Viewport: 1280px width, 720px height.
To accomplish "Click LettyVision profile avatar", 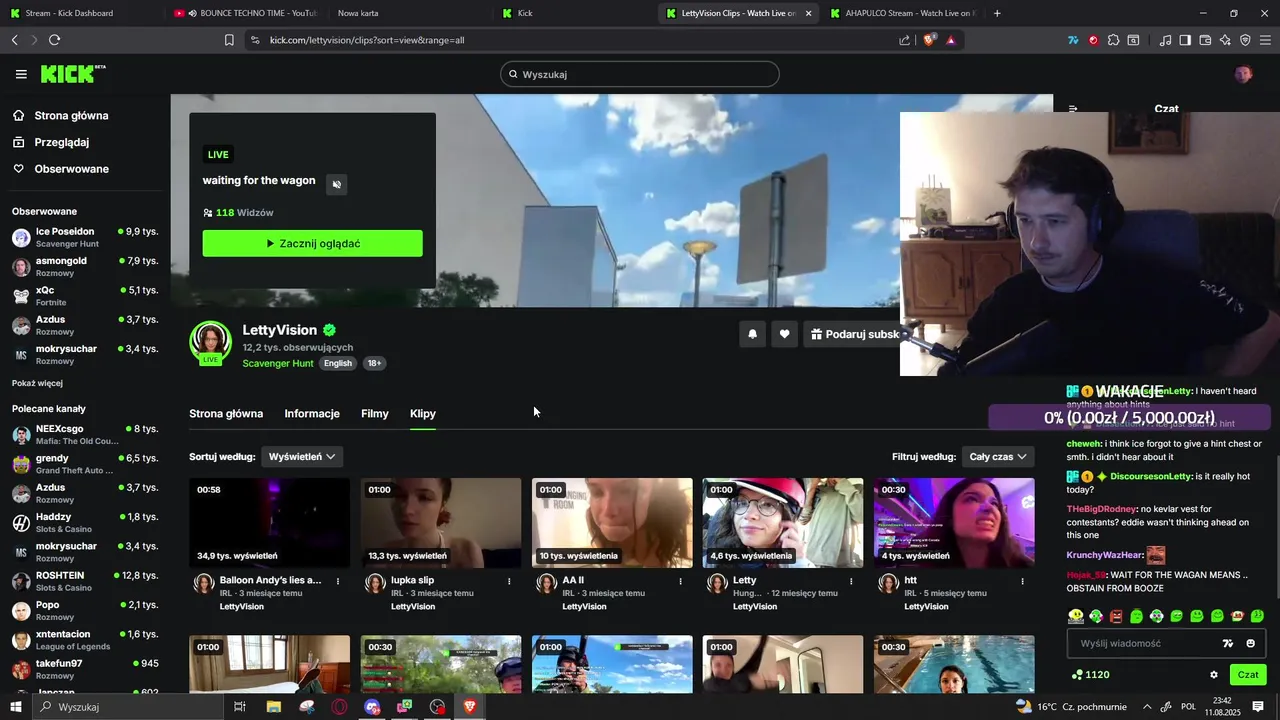I will coord(210,342).
